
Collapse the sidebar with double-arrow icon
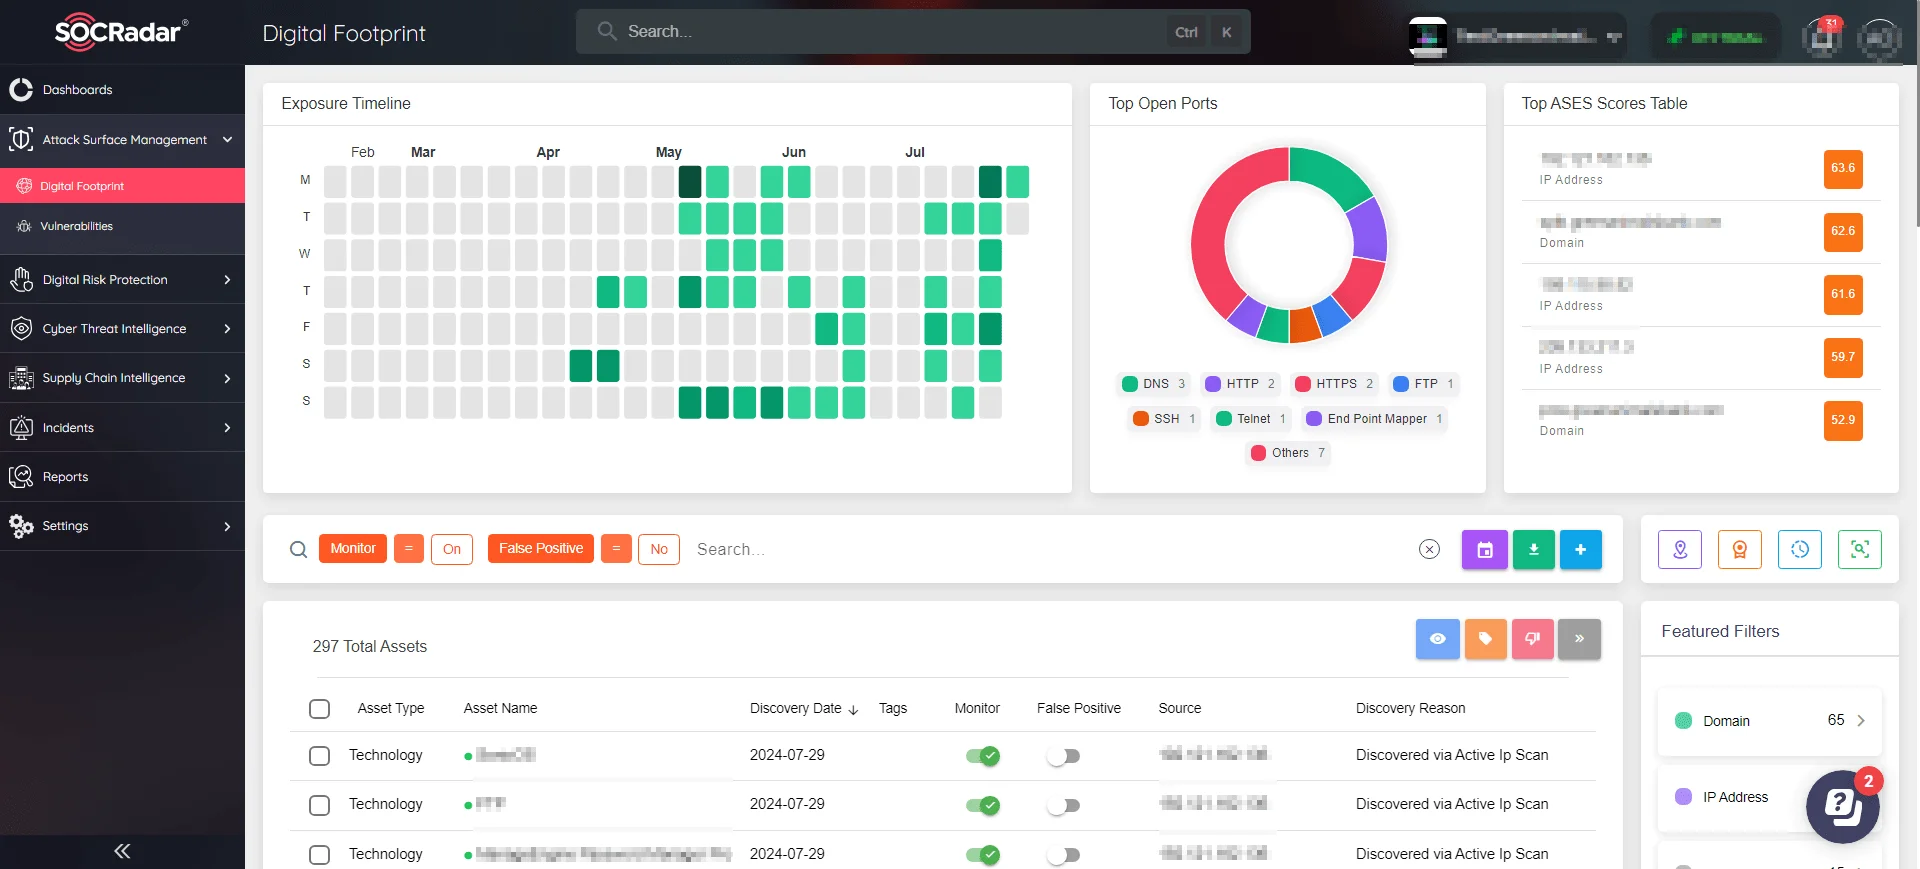[x=122, y=851]
